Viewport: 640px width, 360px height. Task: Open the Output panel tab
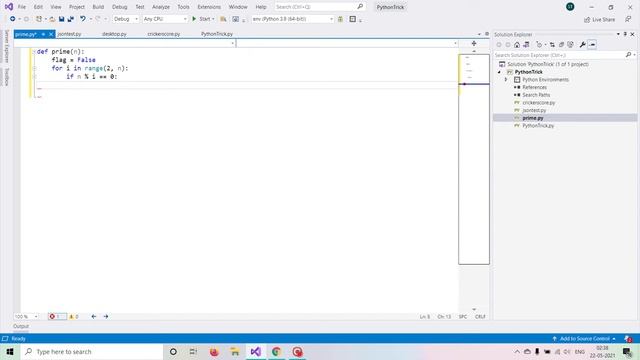pos(21,326)
